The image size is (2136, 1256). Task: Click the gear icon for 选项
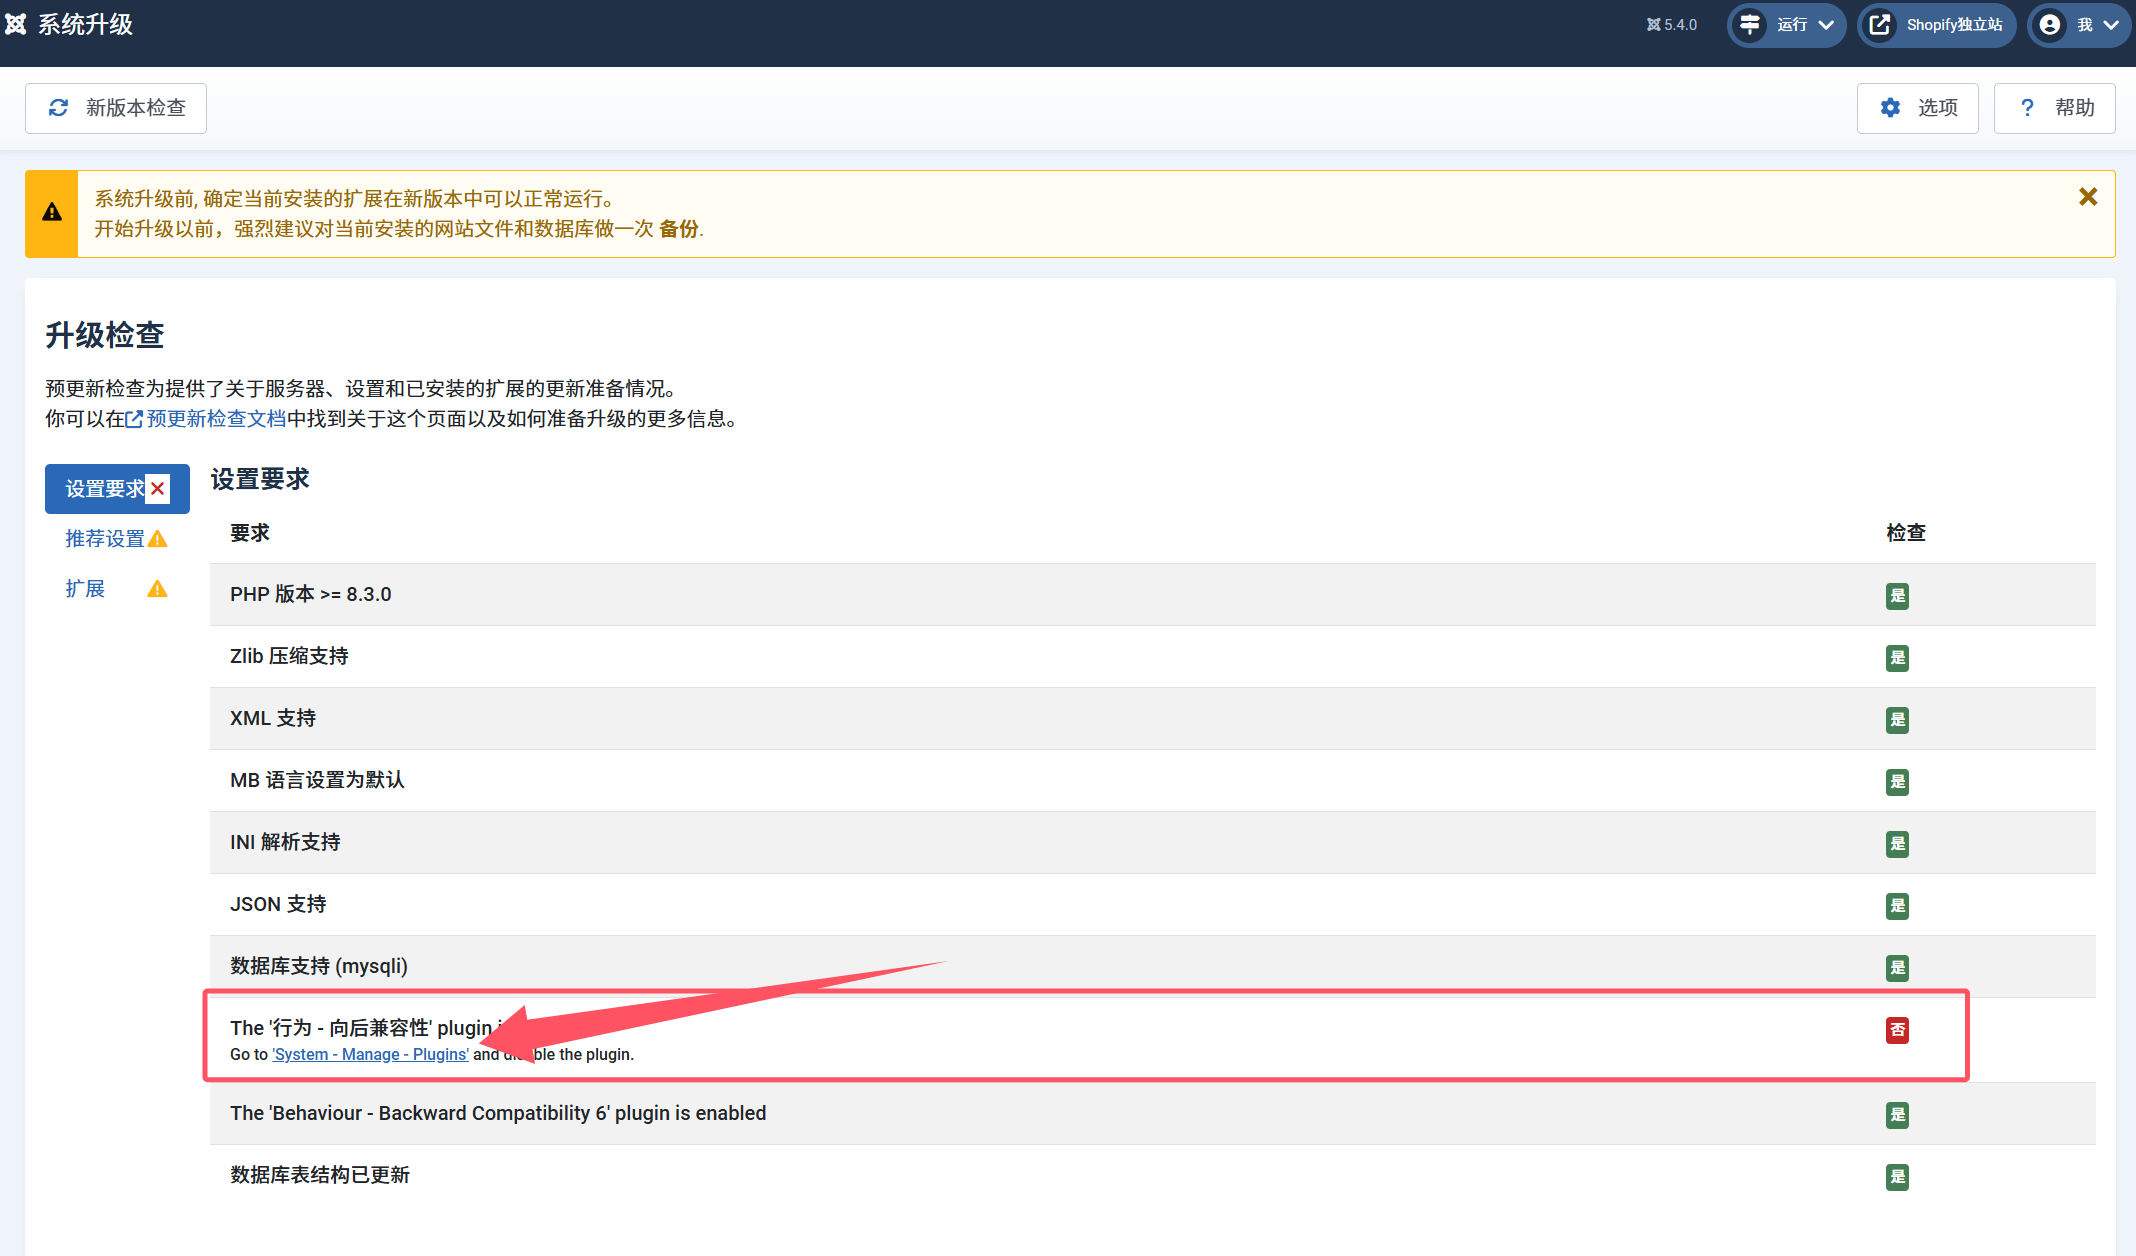1890,107
